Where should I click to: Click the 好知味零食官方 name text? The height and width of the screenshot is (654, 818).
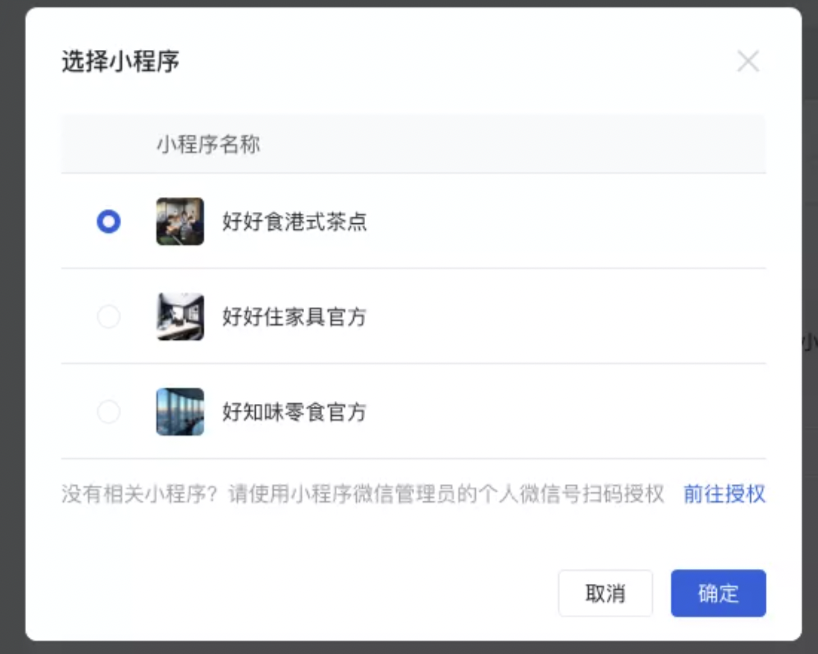[295, 412]
